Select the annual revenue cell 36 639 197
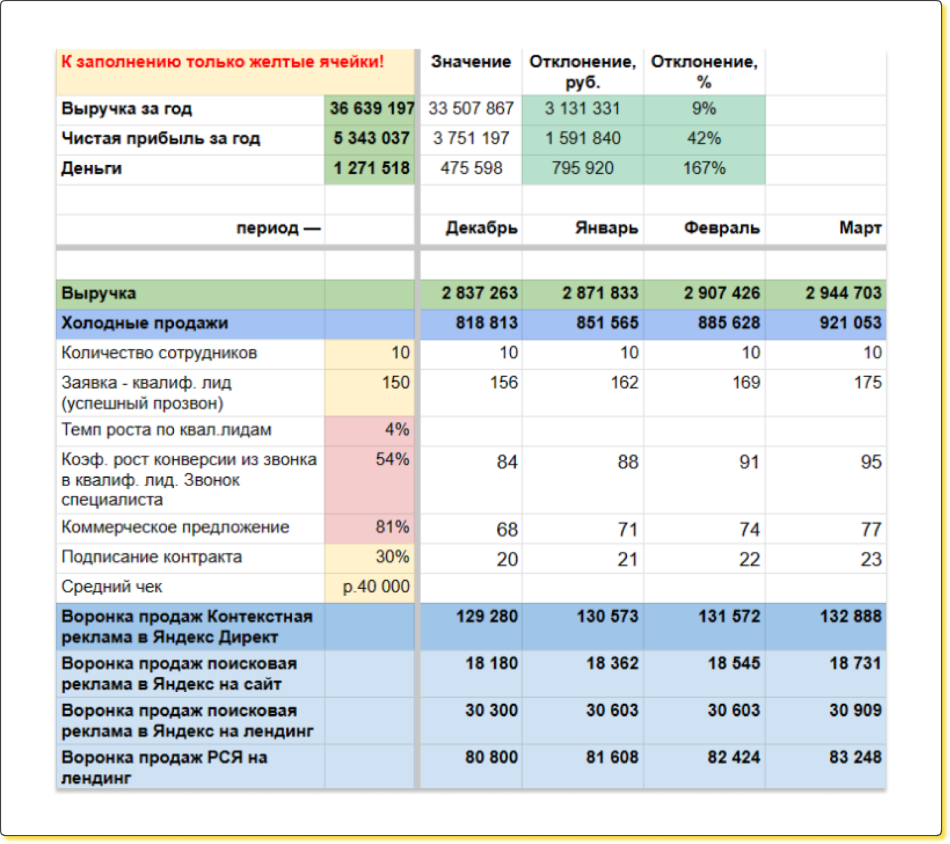The height and width of the screenshot is (844, 950). pyautogui.click(x=370, y=109)
